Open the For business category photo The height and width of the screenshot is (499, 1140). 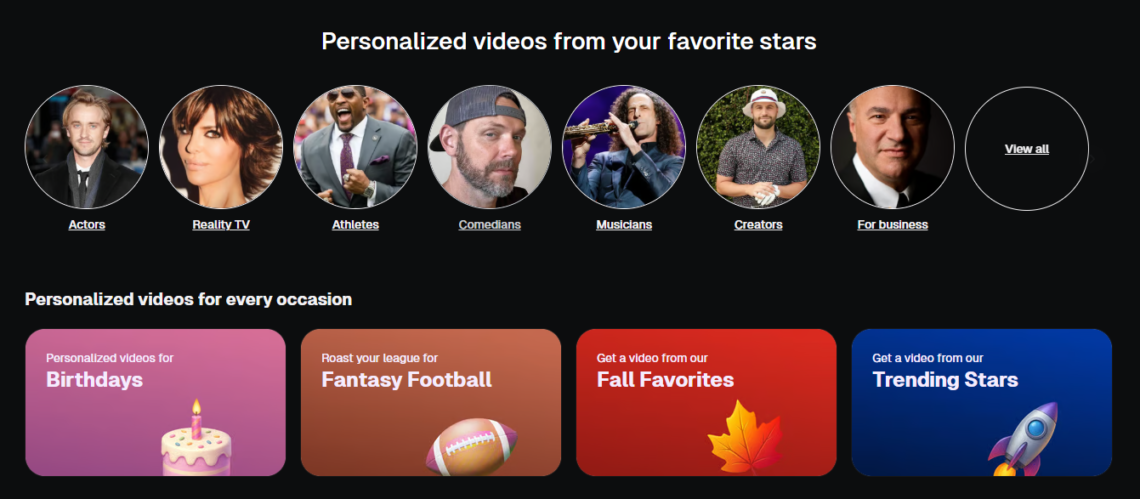coord(892,147)
